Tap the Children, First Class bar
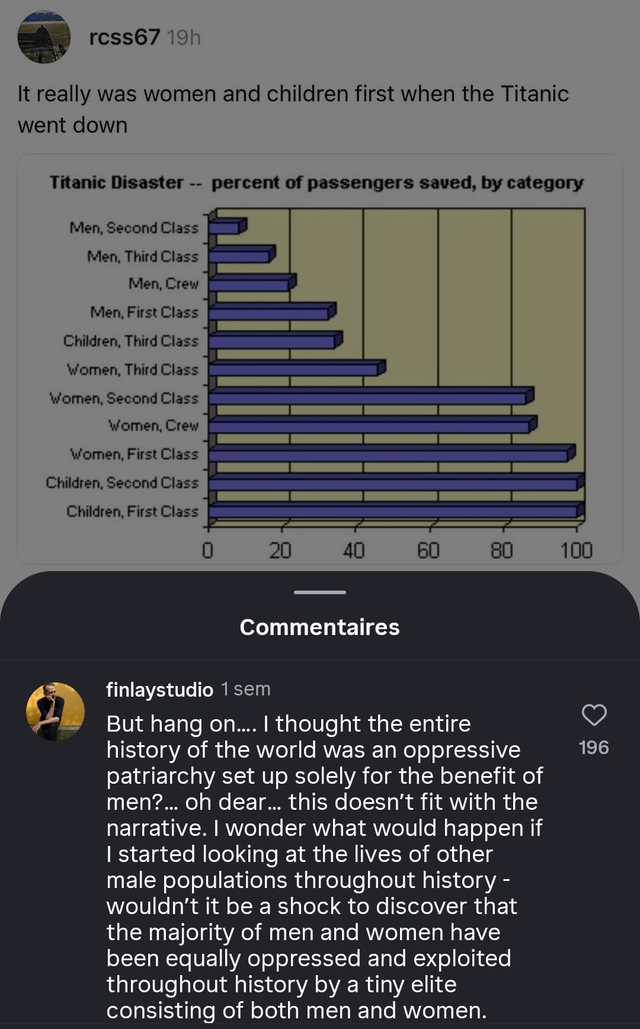This screenshot has height=1029, width=640. pyautogui.click(x=396, y=511)
